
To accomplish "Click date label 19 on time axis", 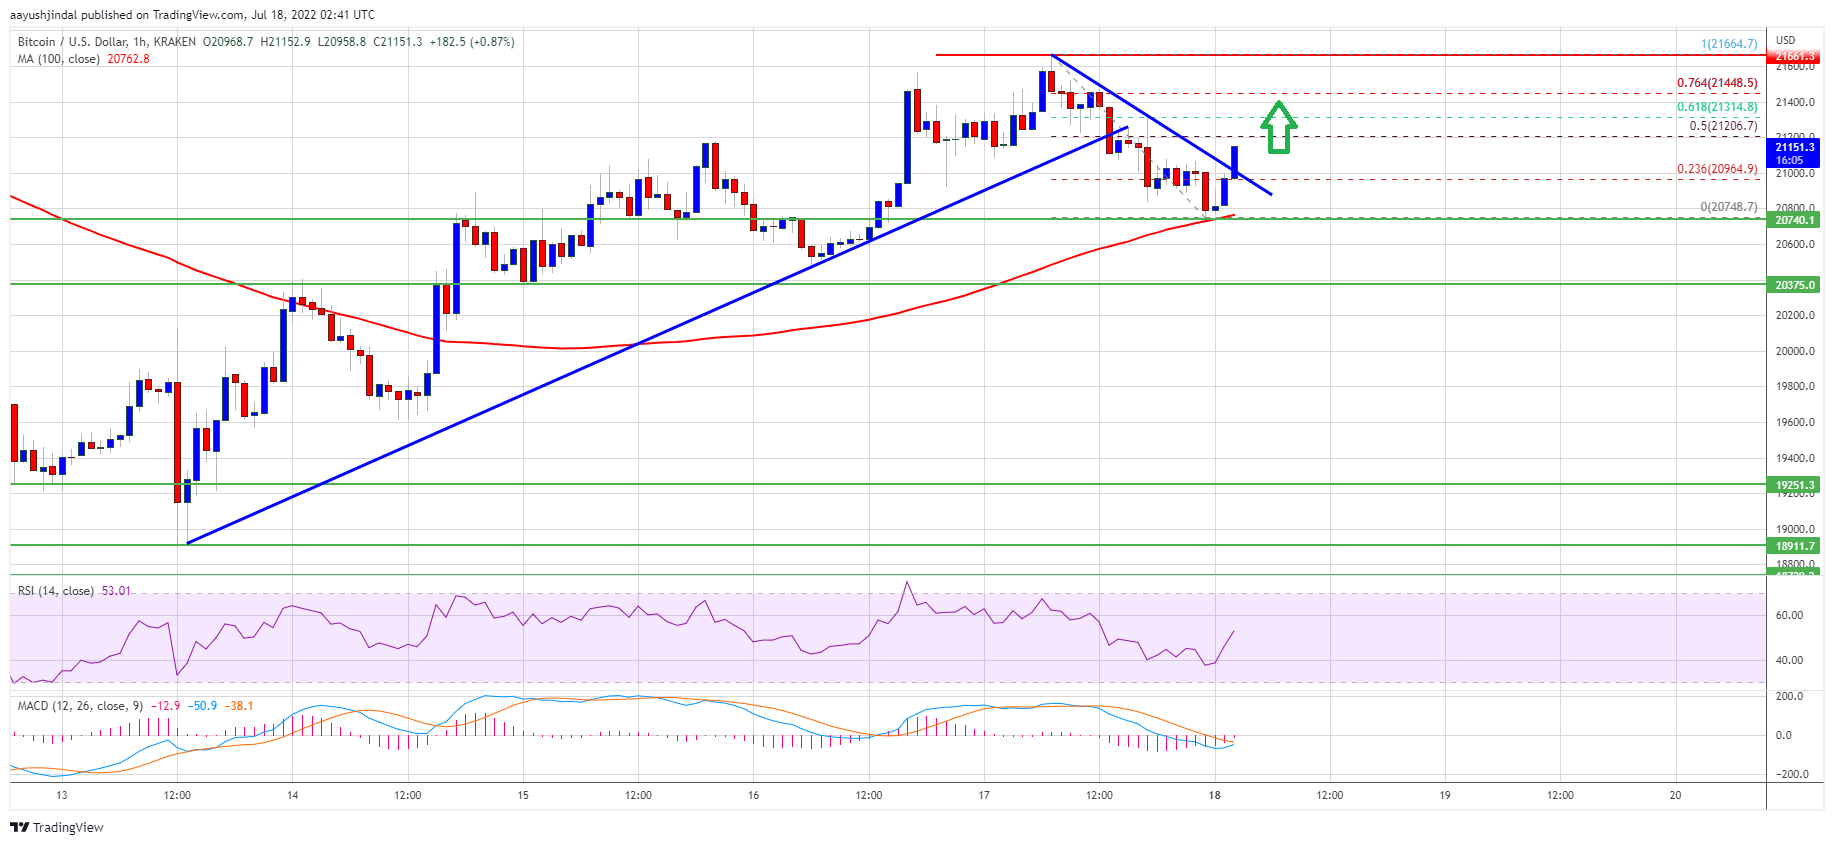I will pos(1445,795).
